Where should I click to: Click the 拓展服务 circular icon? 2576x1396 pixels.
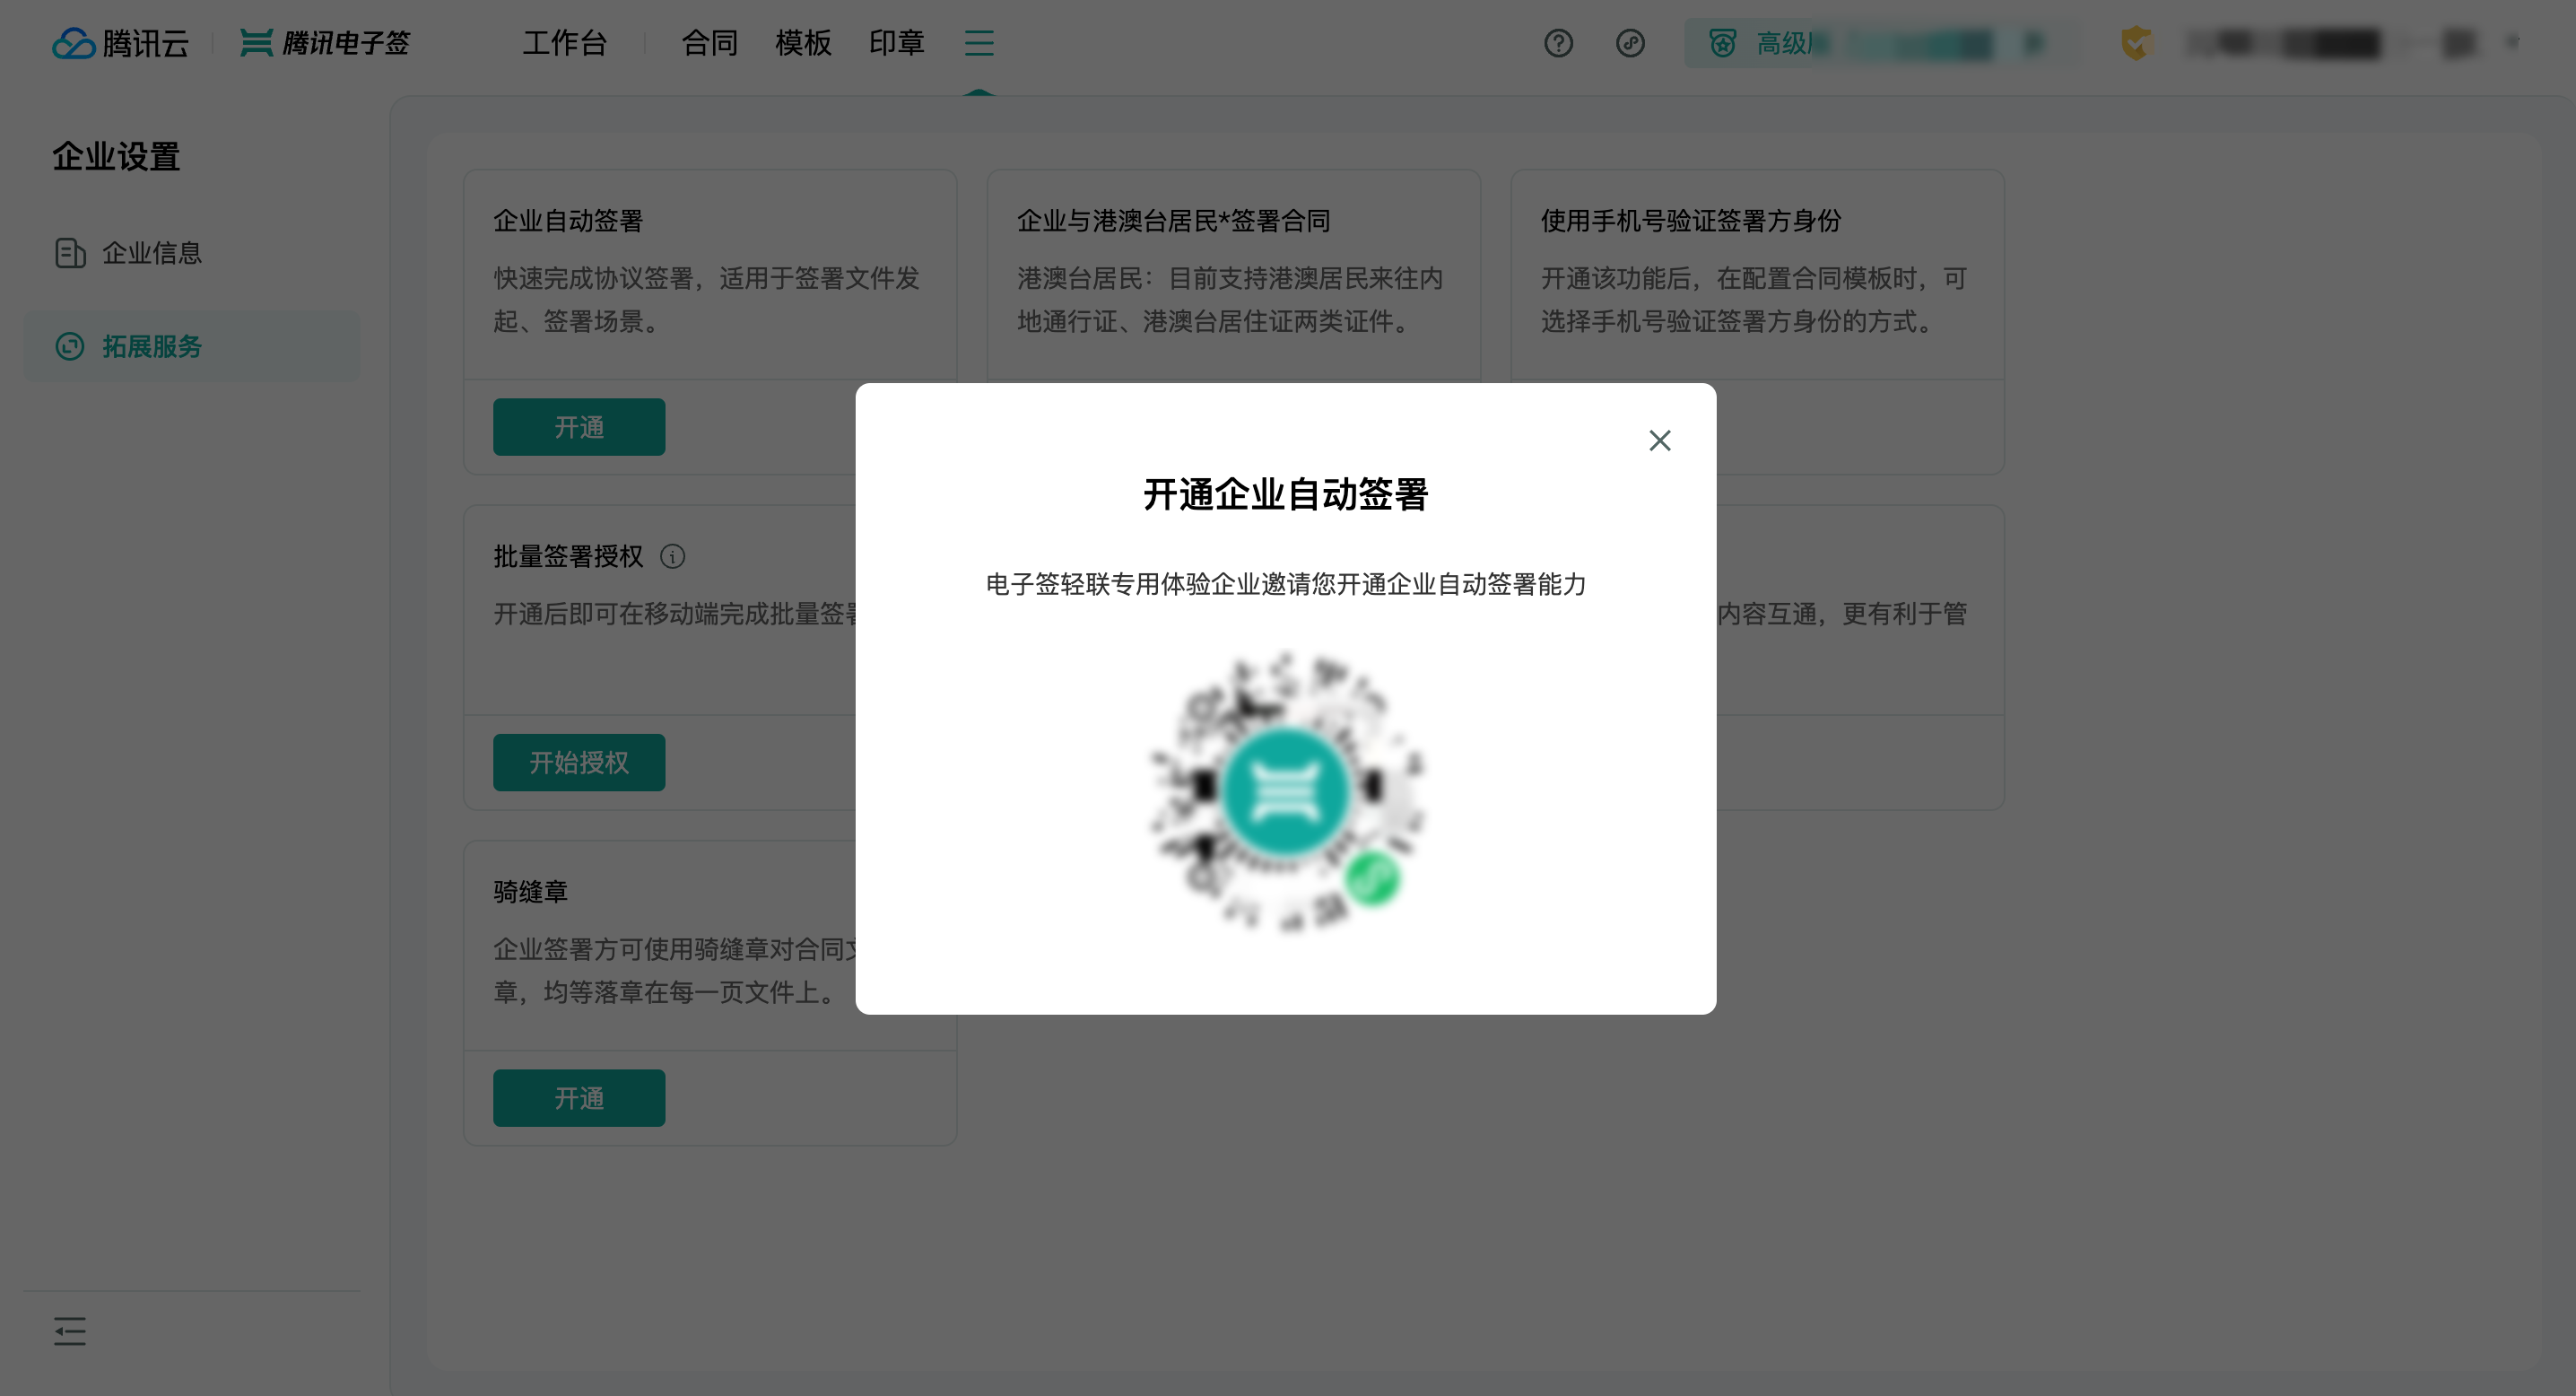coord(70,346)
